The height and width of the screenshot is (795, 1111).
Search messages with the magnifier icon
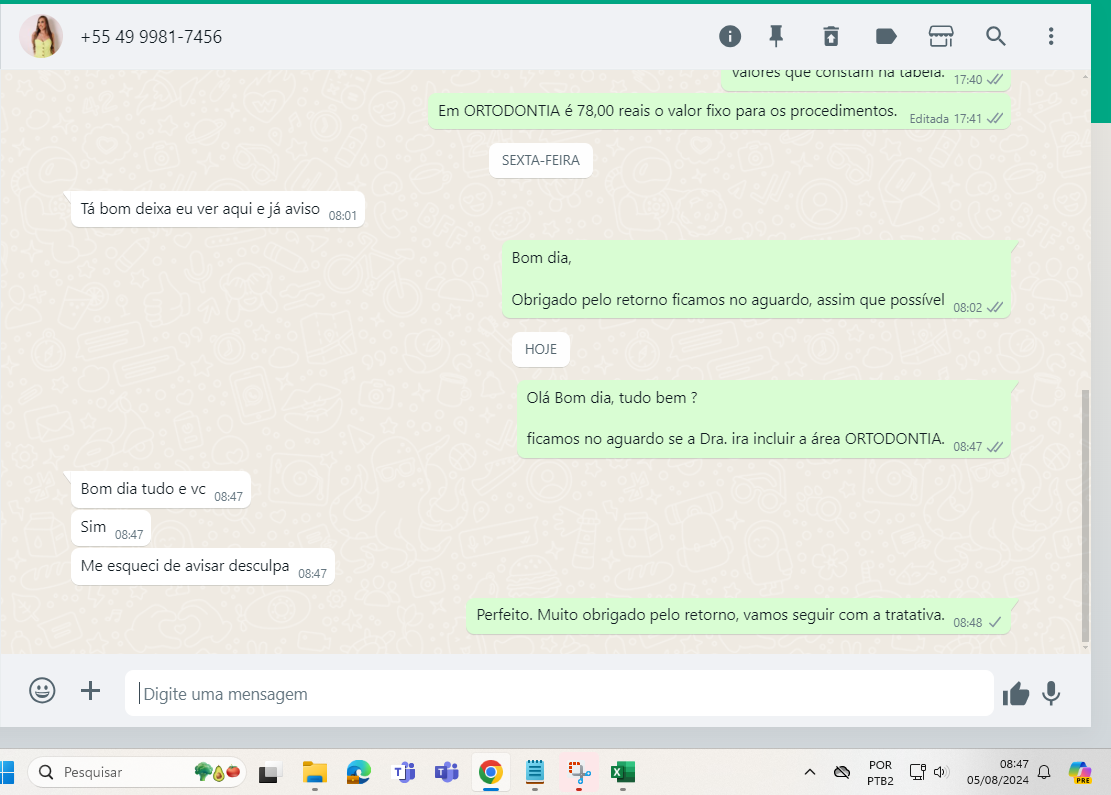pyautogui.click(x=996, y=36)
